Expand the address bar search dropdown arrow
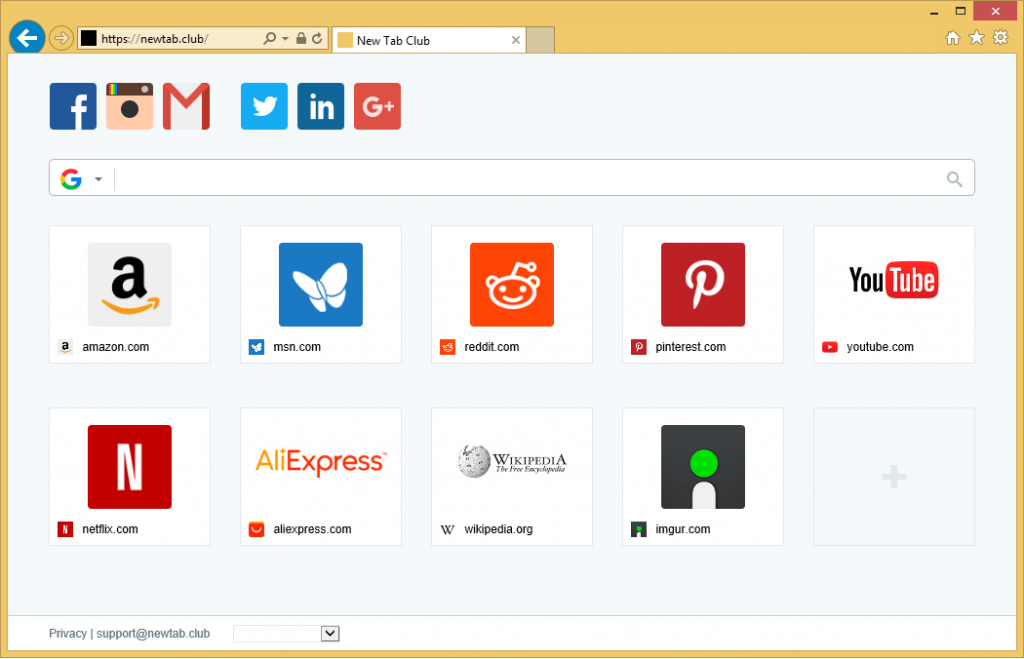 pos(285,39)
